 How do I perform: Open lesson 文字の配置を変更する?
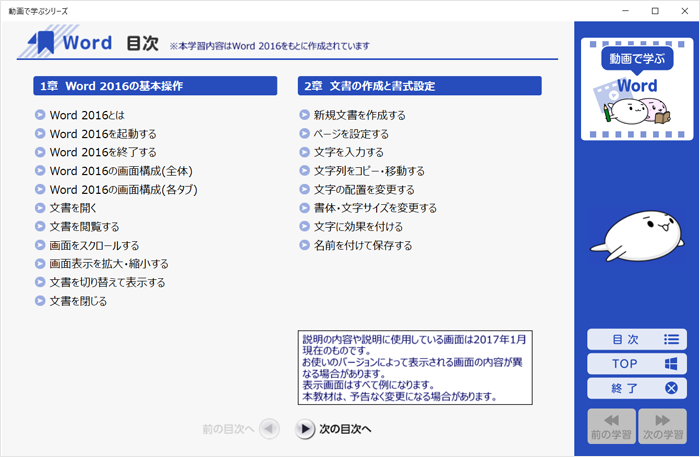364,190
